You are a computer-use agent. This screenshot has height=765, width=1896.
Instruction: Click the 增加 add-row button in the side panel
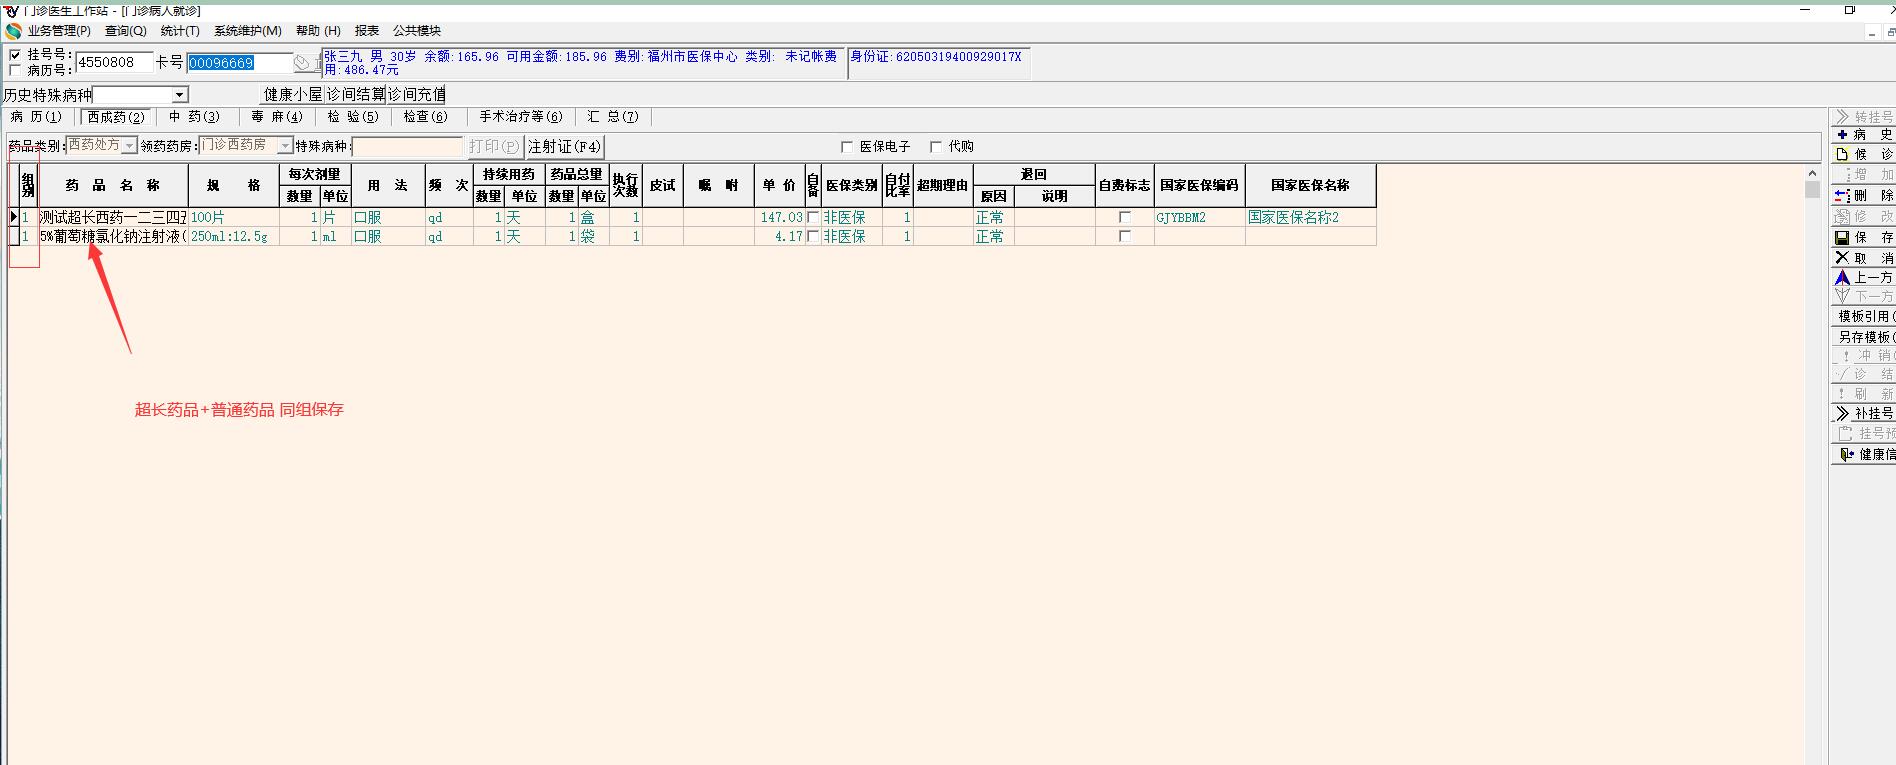coord(1864,174)
